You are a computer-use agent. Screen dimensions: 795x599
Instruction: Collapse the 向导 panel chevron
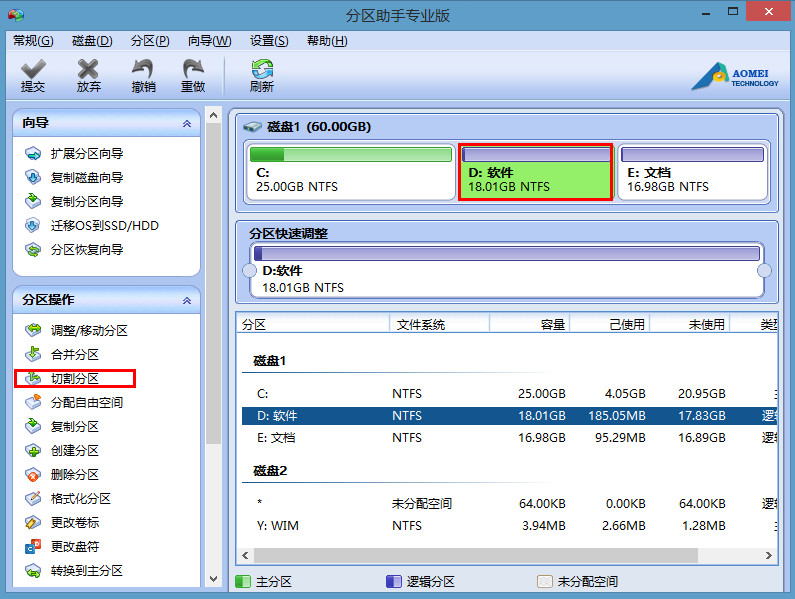[x=186, y=123]
